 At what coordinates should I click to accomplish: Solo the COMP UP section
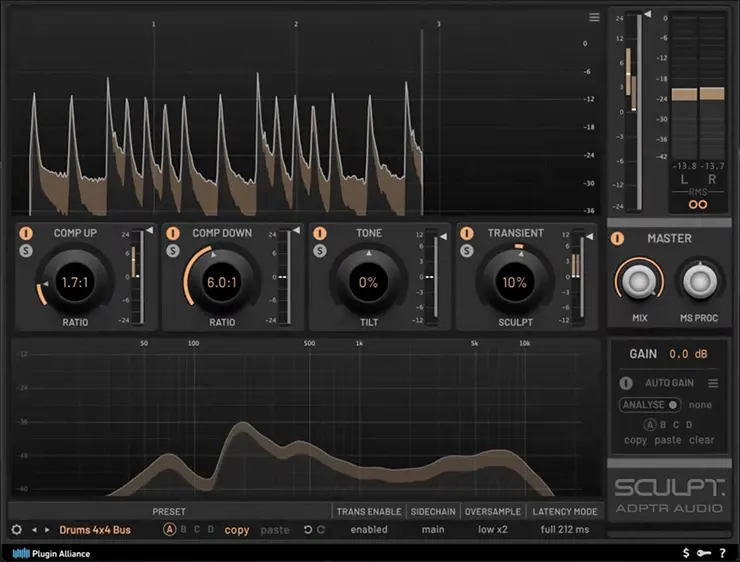point(25,251)
